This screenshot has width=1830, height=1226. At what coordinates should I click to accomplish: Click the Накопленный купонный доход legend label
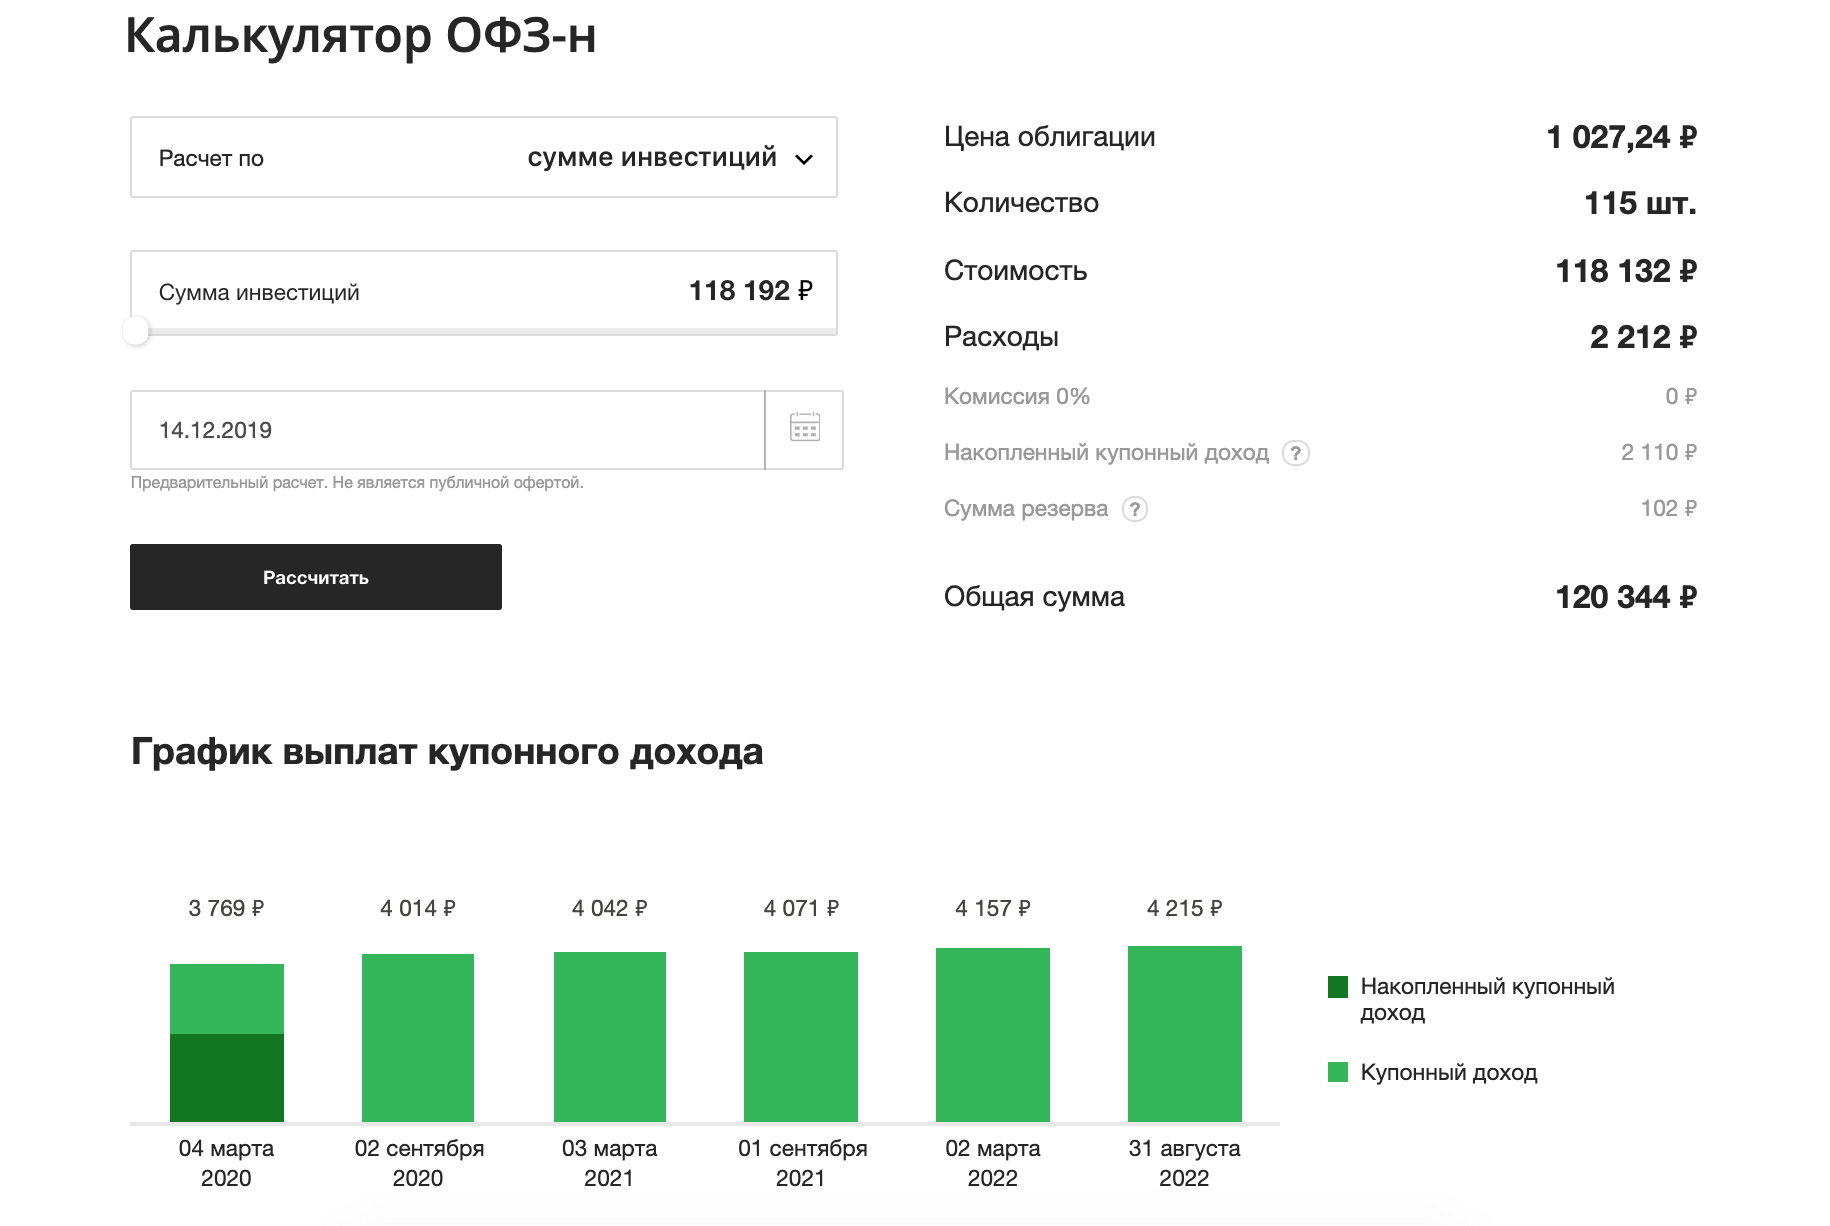tap(1487, 999)
